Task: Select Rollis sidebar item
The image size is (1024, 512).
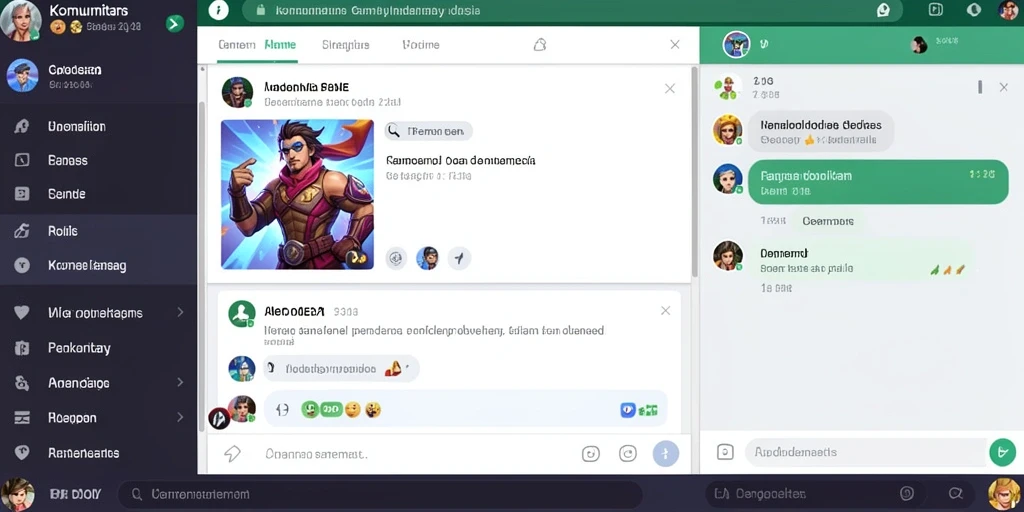Action: [98, 231]
